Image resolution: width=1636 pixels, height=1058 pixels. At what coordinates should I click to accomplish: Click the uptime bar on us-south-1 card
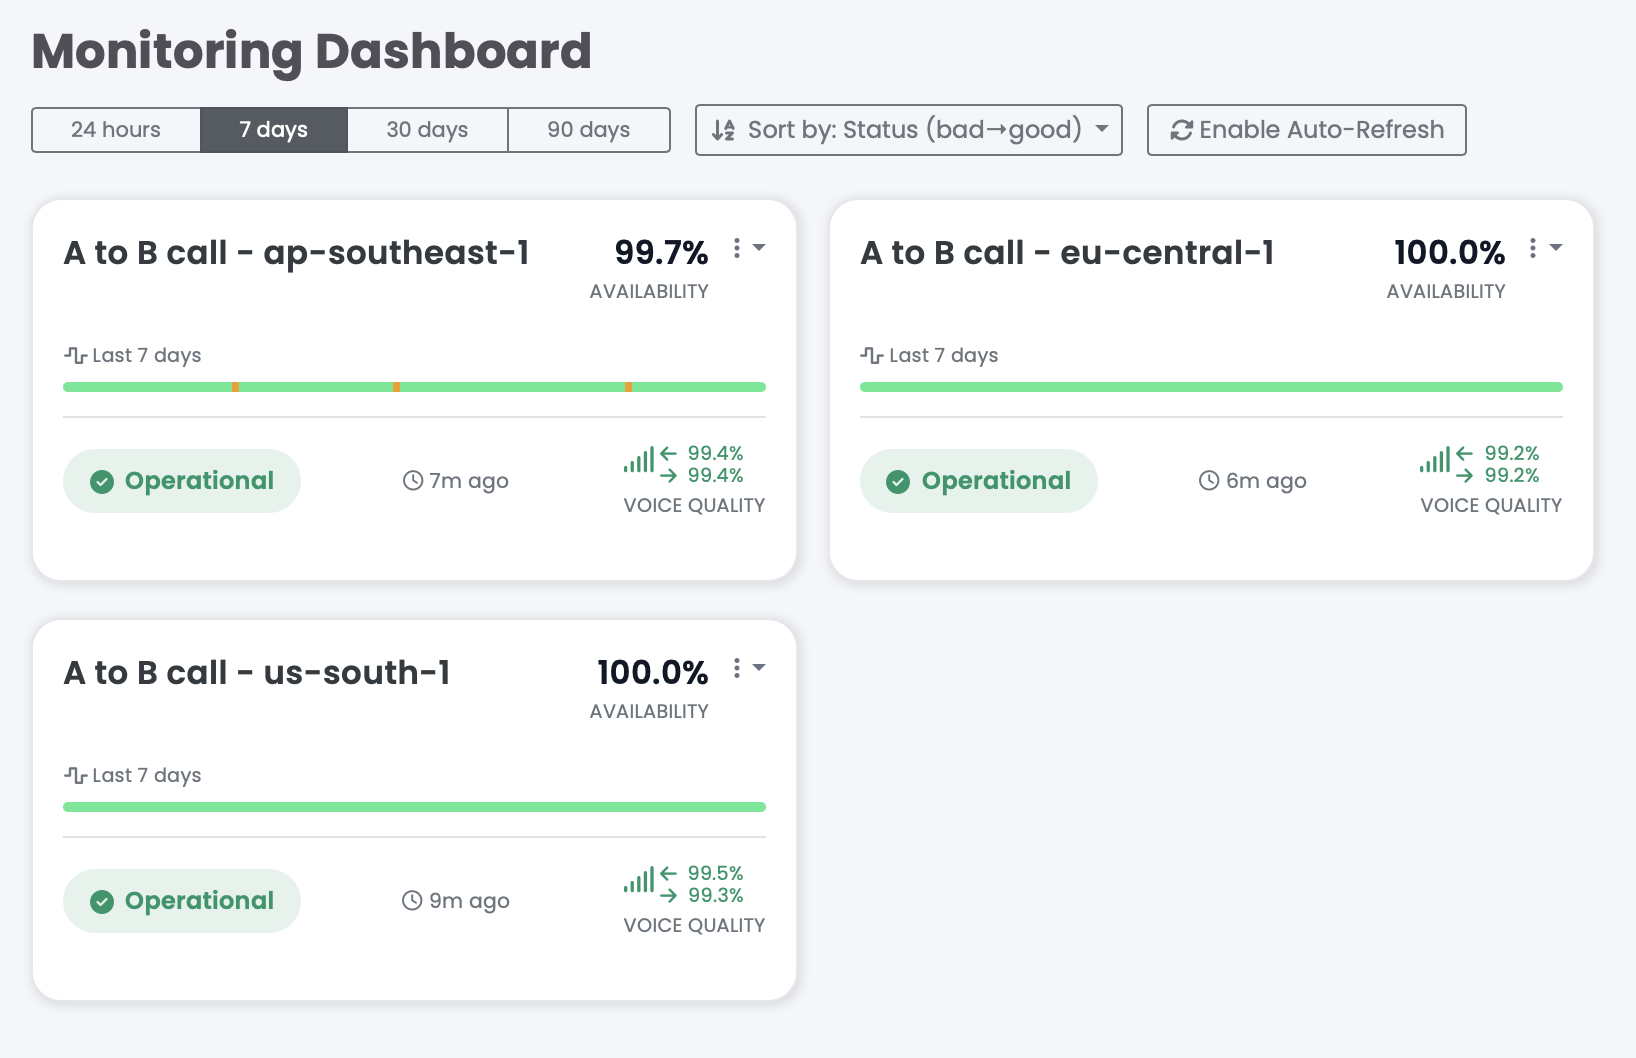414,806
